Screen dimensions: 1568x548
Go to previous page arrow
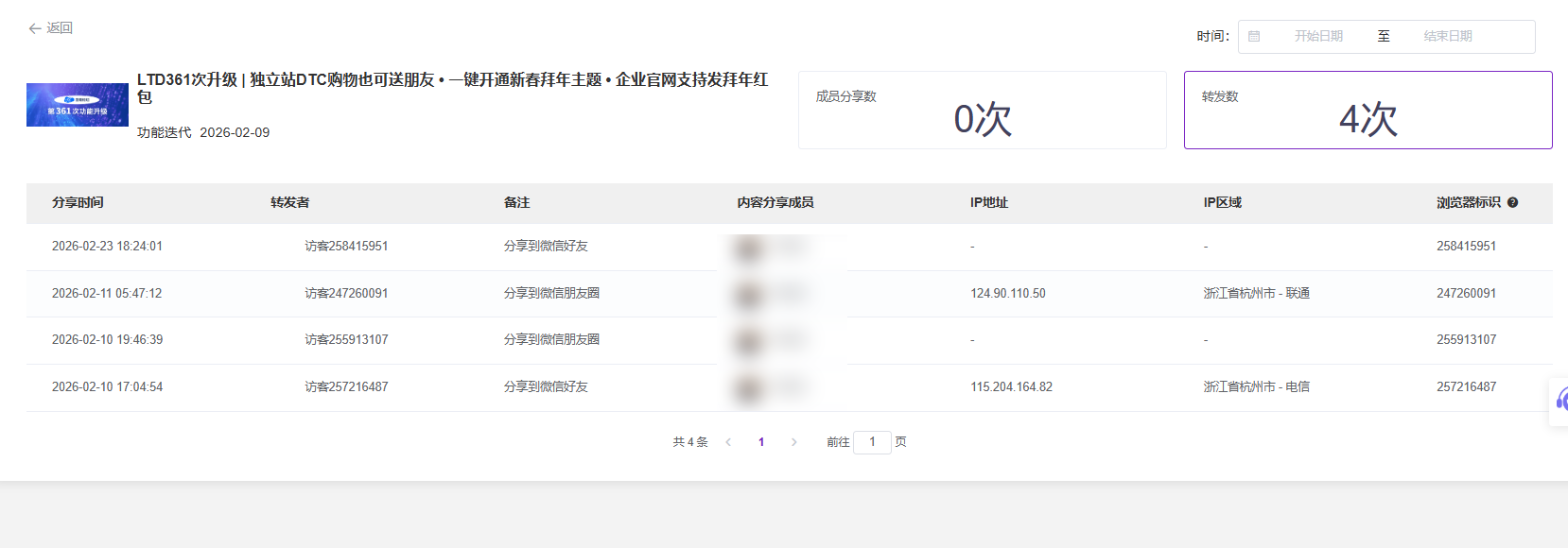coord(728,441)
